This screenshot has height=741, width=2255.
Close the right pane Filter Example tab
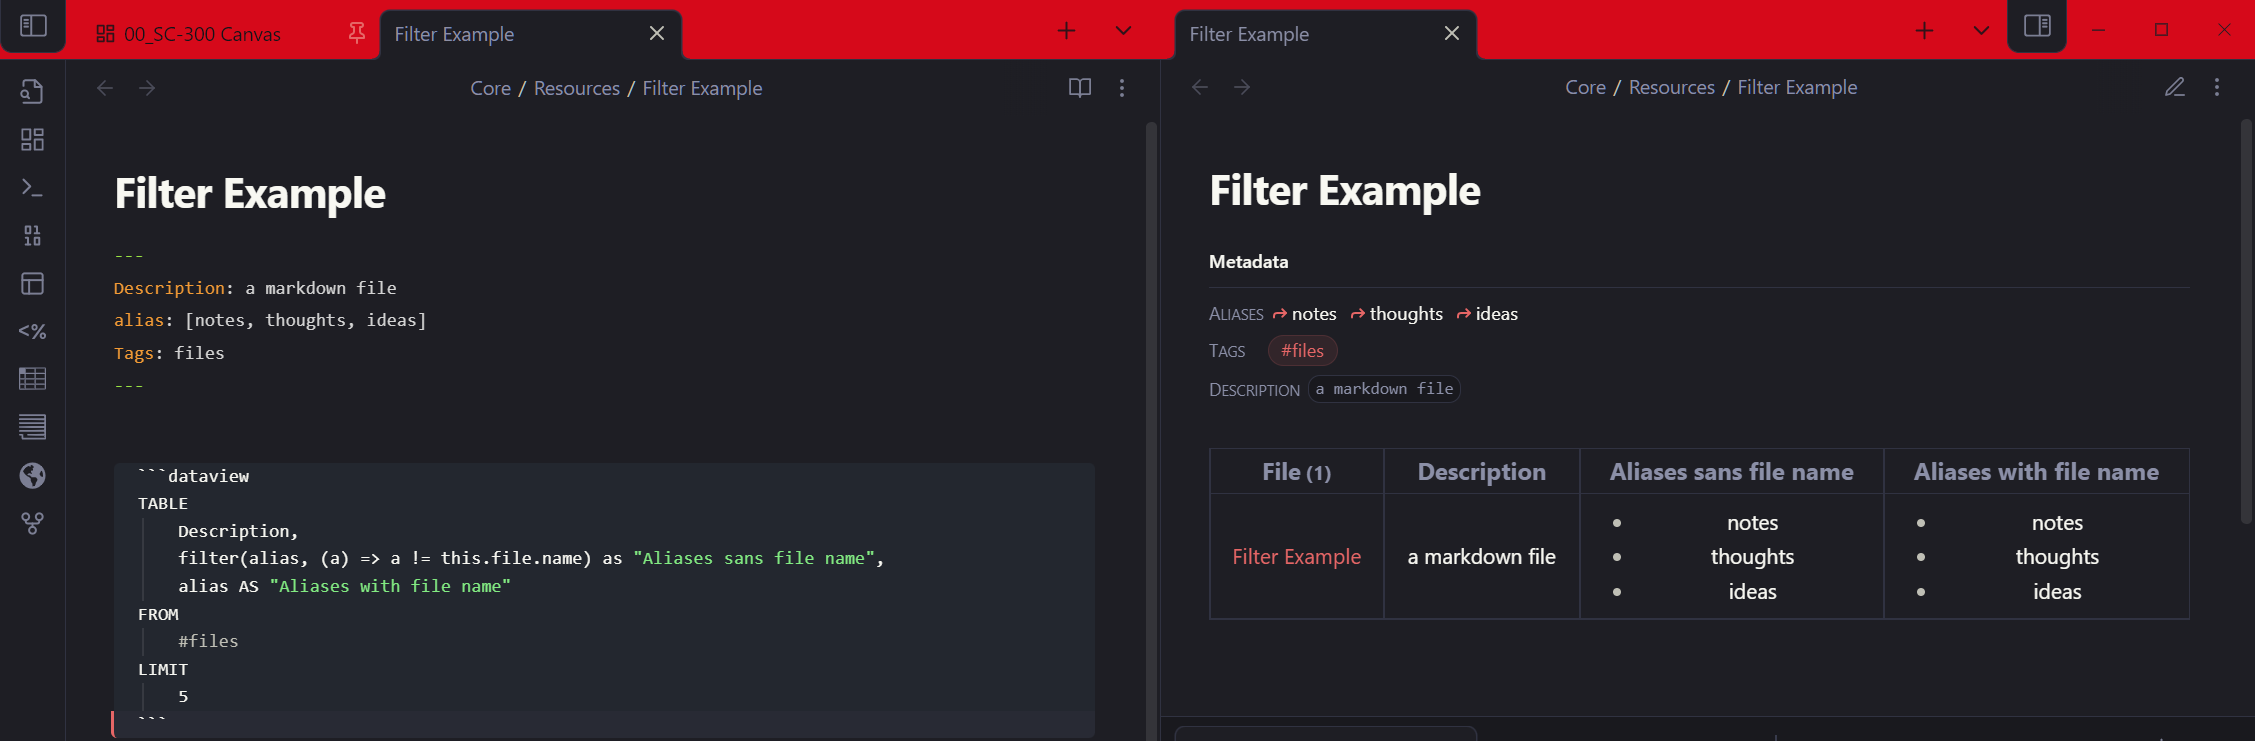coord(1452,33)
